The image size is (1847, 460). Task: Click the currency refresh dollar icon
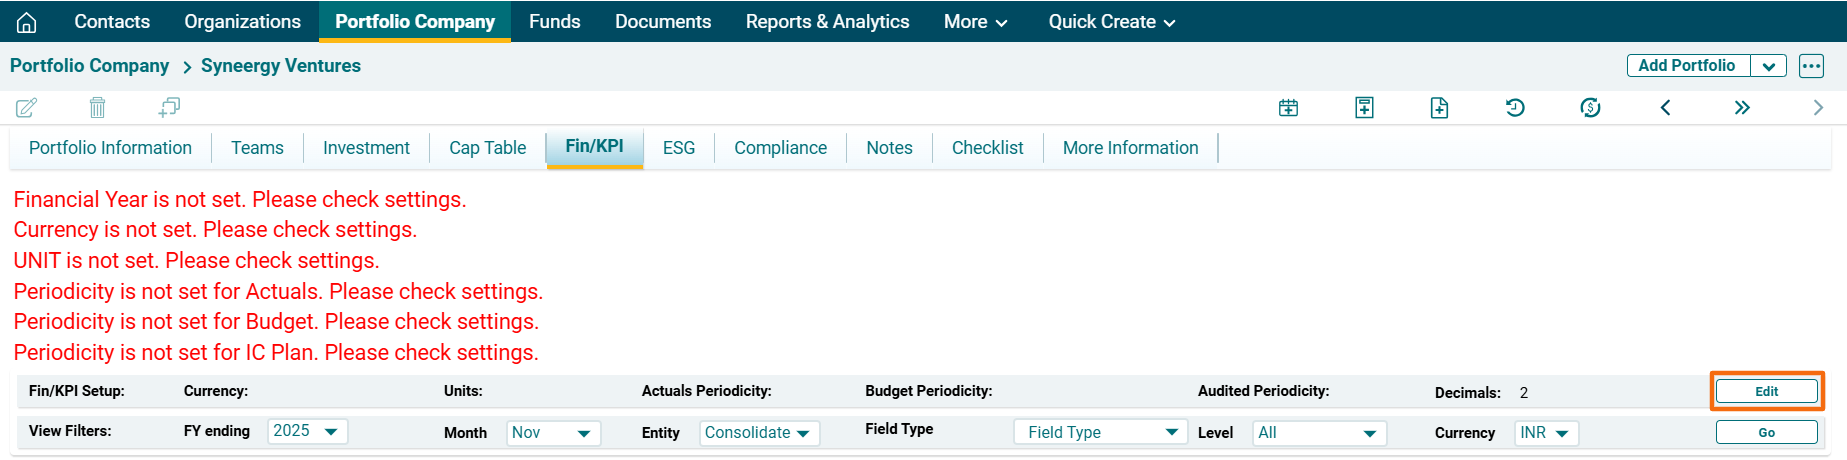click(1590, 108)
